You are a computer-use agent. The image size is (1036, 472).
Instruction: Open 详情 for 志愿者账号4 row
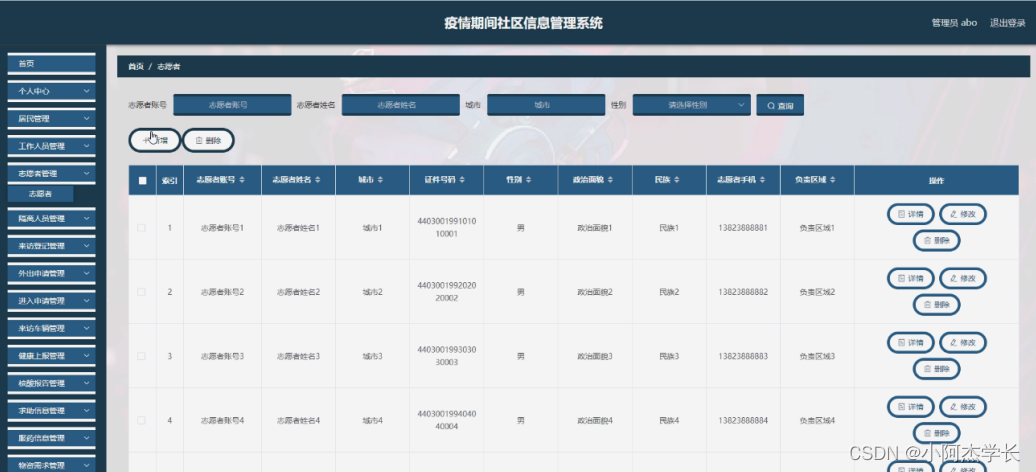tap(910, 407)
